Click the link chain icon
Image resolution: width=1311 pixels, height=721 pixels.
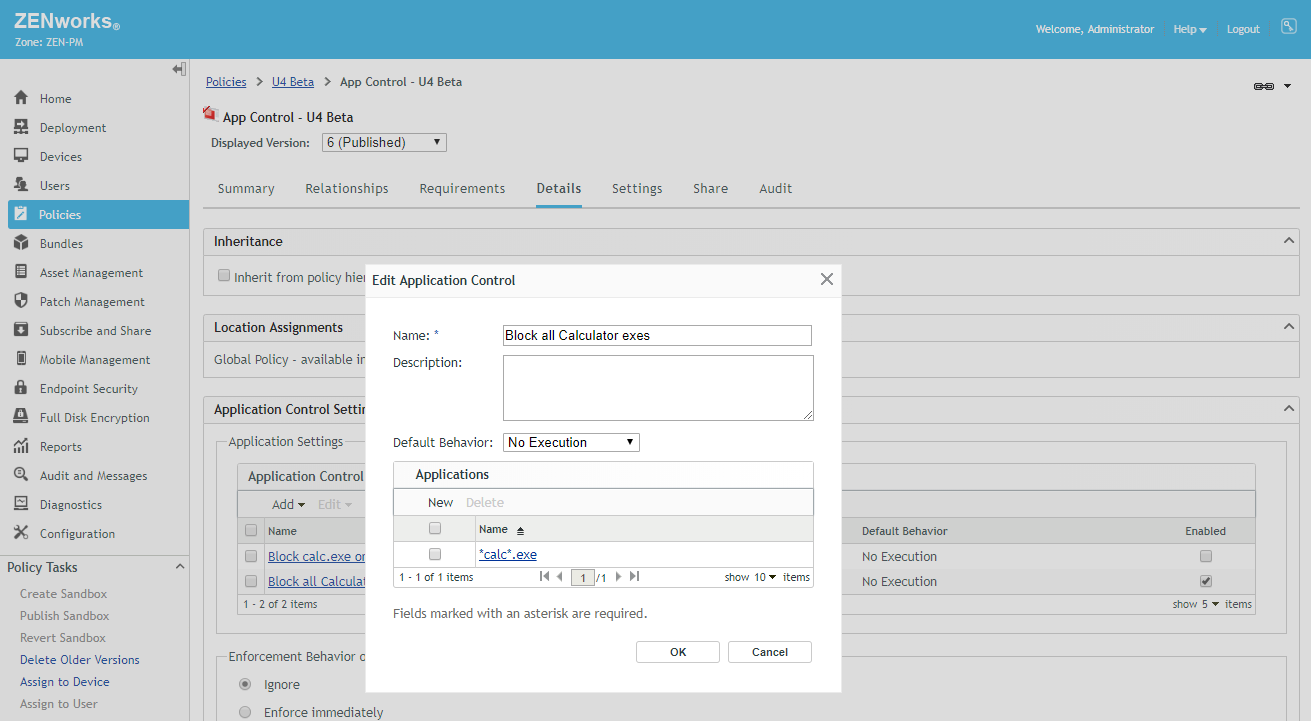click(x=1264, y=87)
